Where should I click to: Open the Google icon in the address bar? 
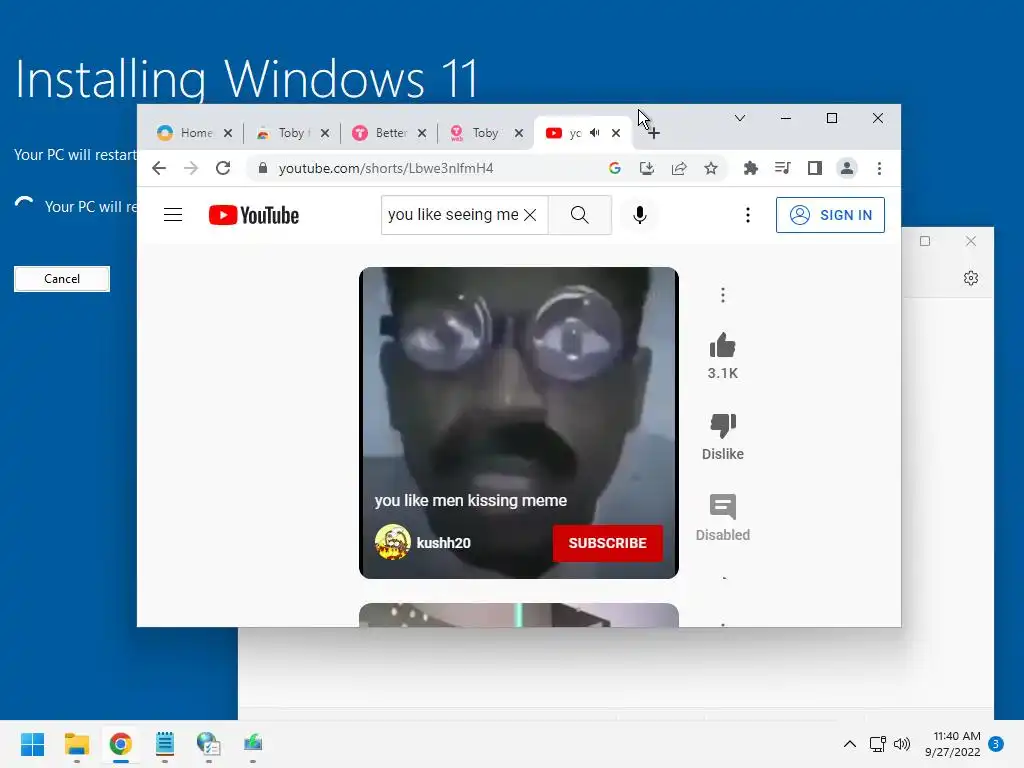(615, 168)
